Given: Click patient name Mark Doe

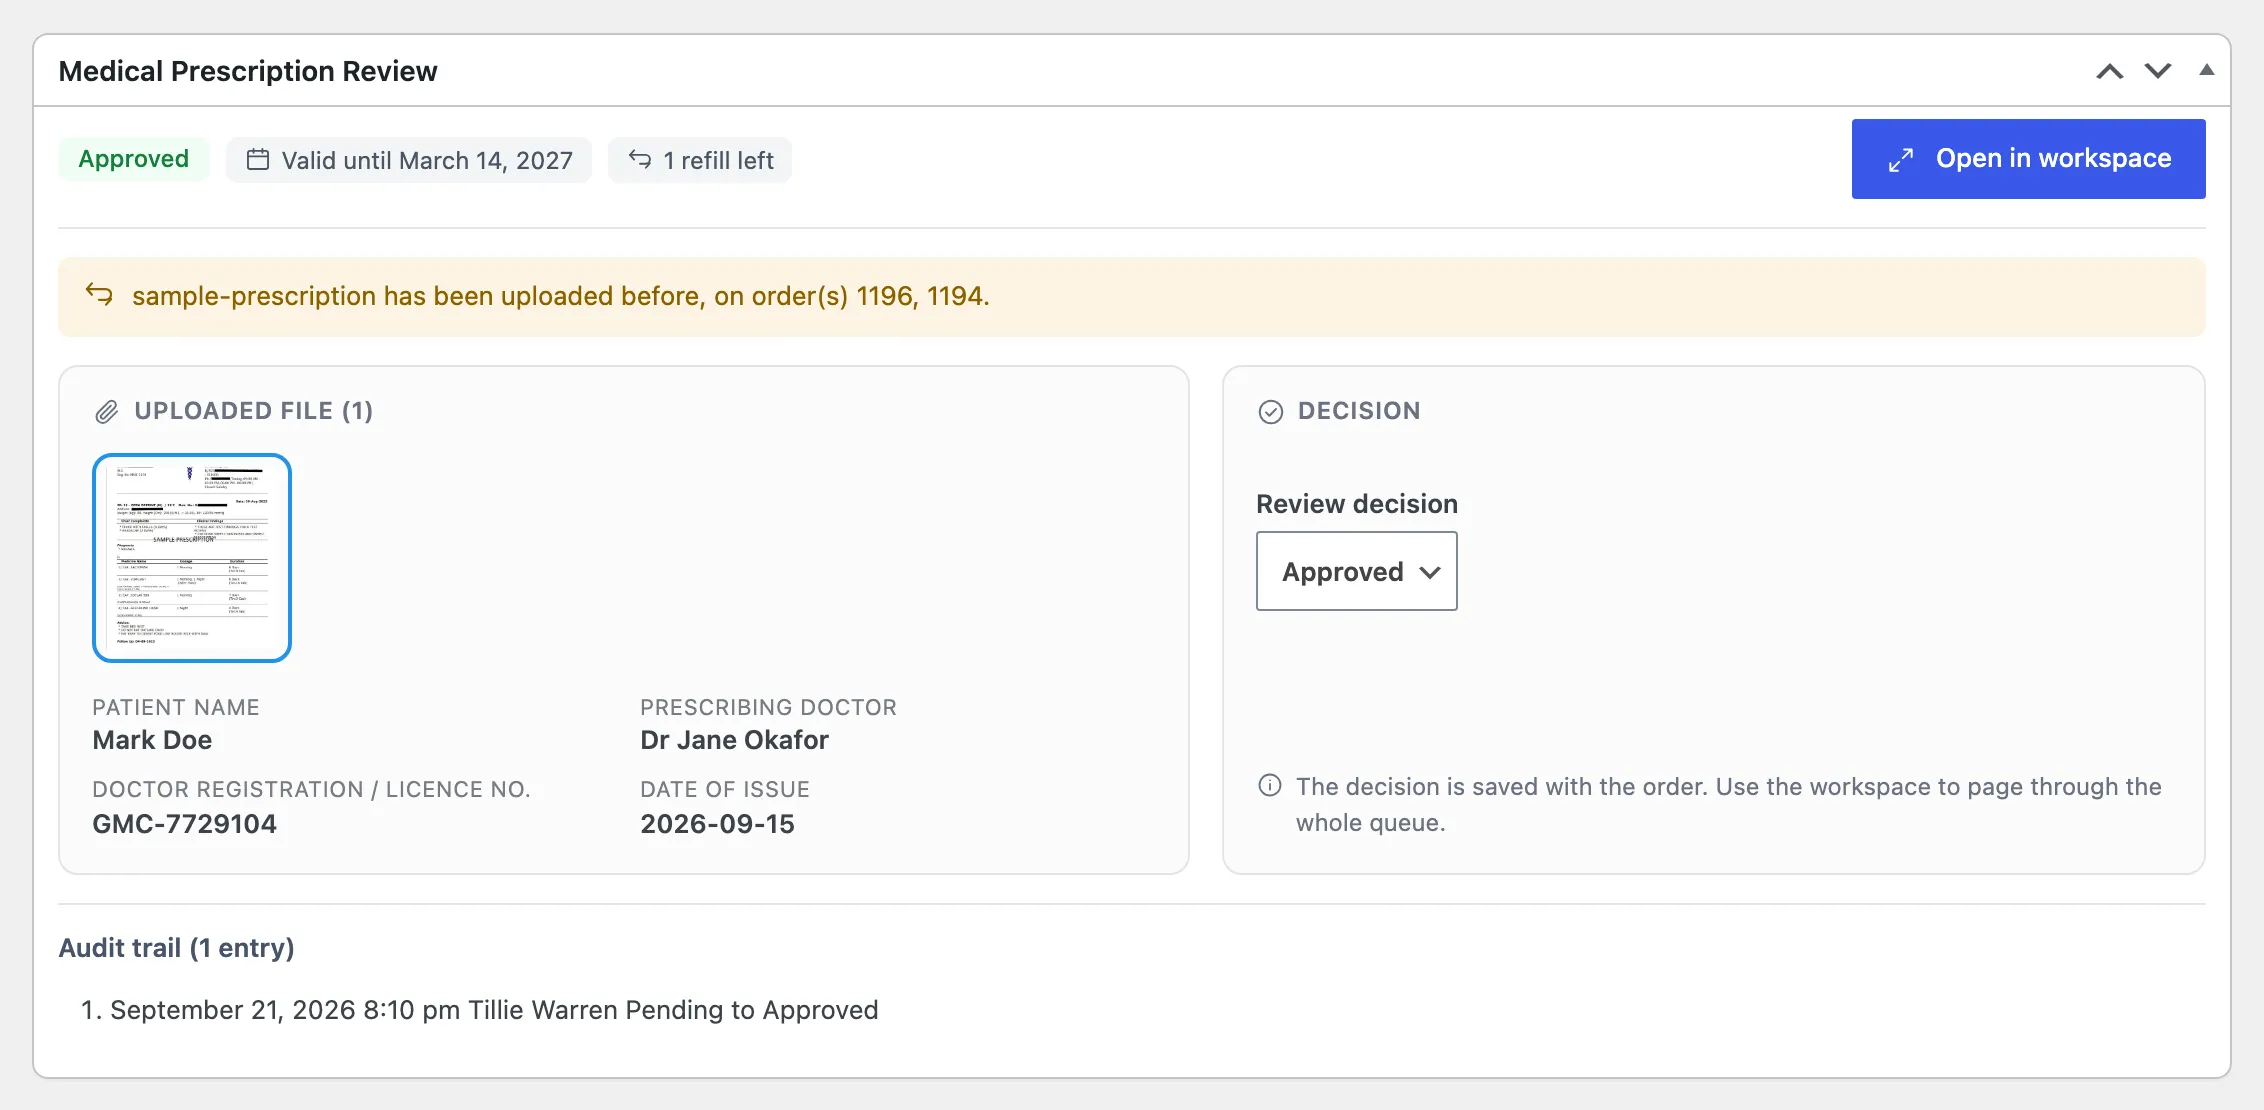Looking at the screenshot, I should 152,740.
